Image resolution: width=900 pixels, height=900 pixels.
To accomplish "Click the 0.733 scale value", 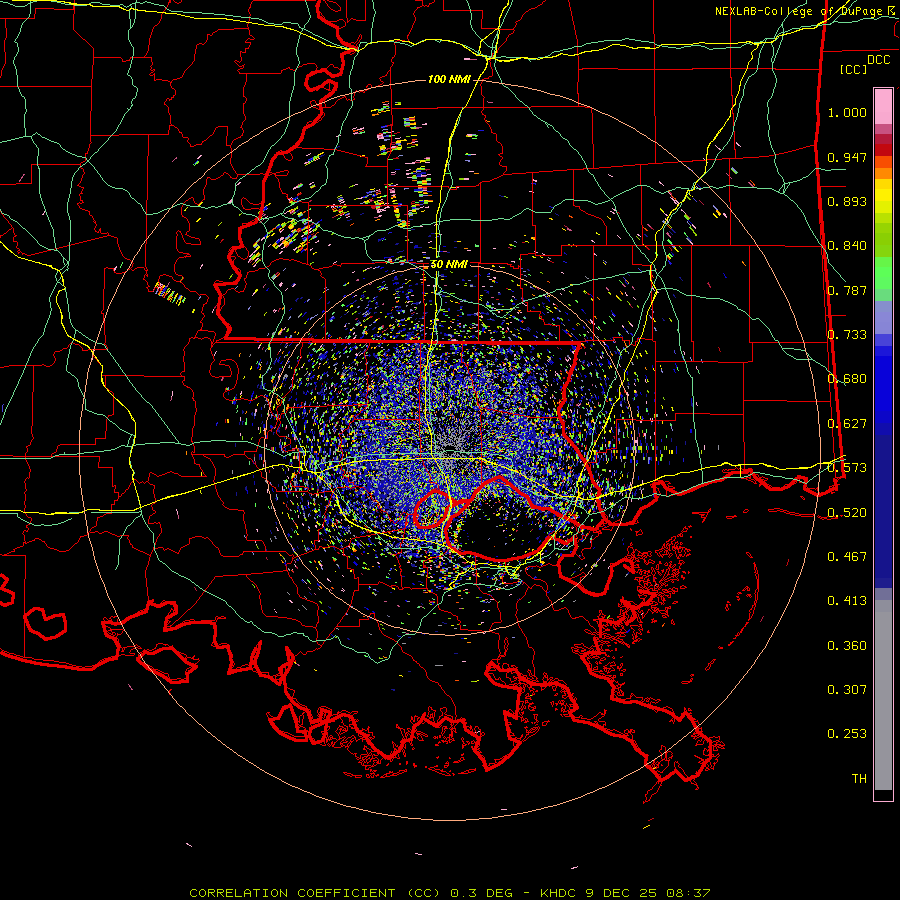I will pos(847,335).
